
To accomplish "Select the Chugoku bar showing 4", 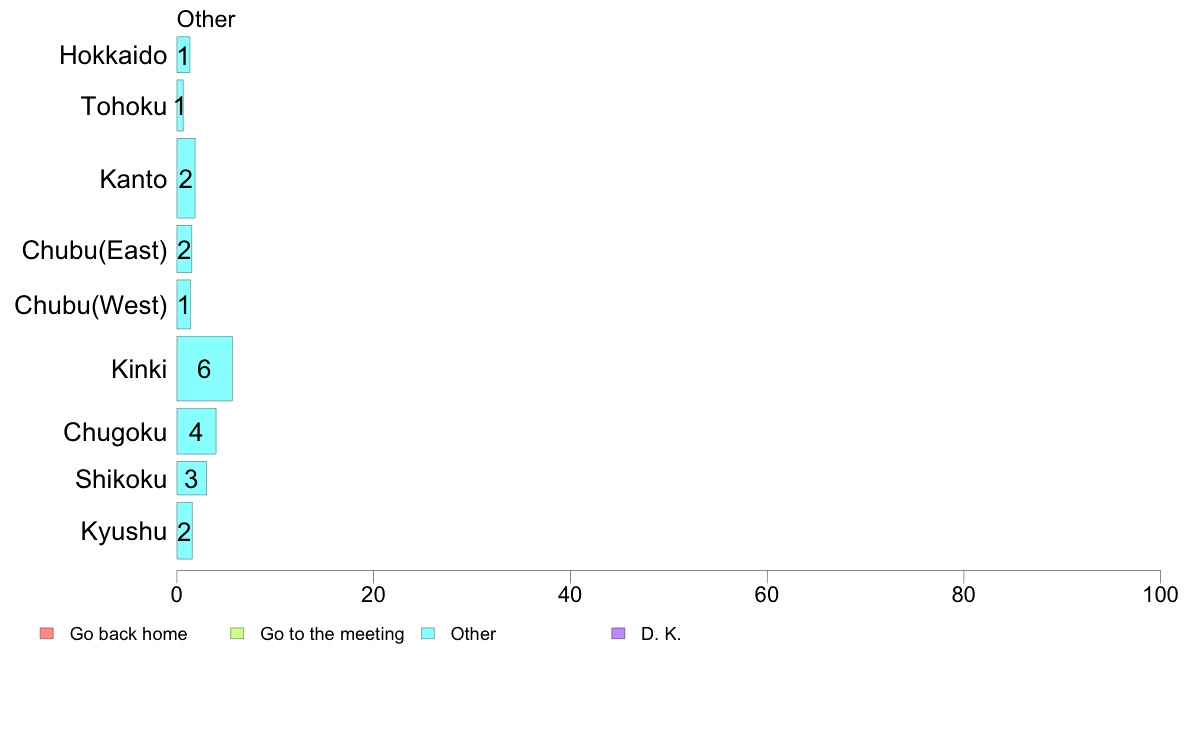I will point(196,431).
